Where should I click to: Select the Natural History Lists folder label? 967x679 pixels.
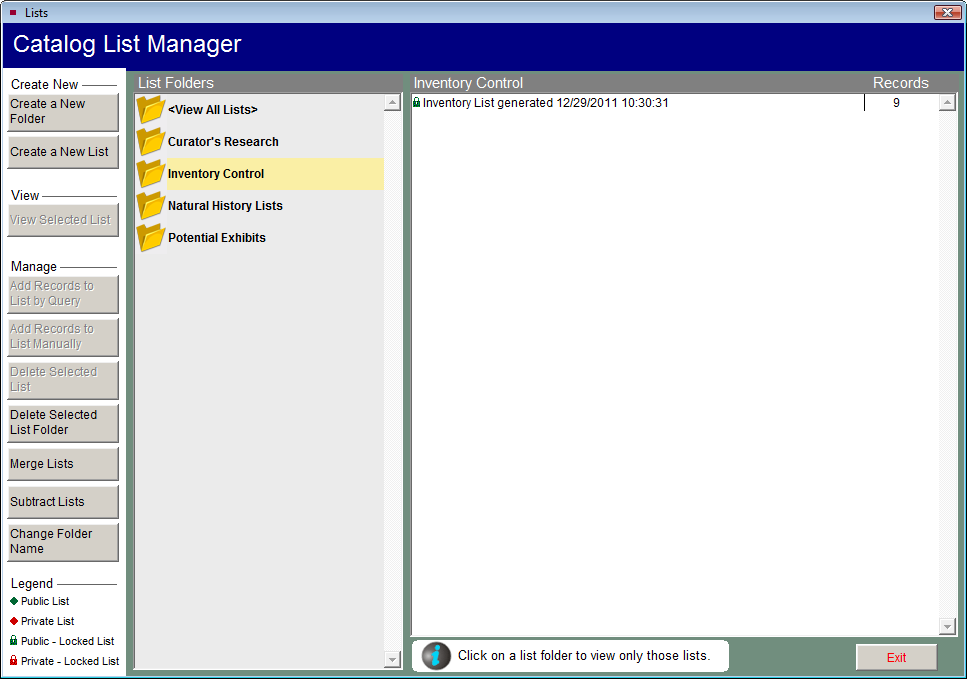click(x=225, y=206)
